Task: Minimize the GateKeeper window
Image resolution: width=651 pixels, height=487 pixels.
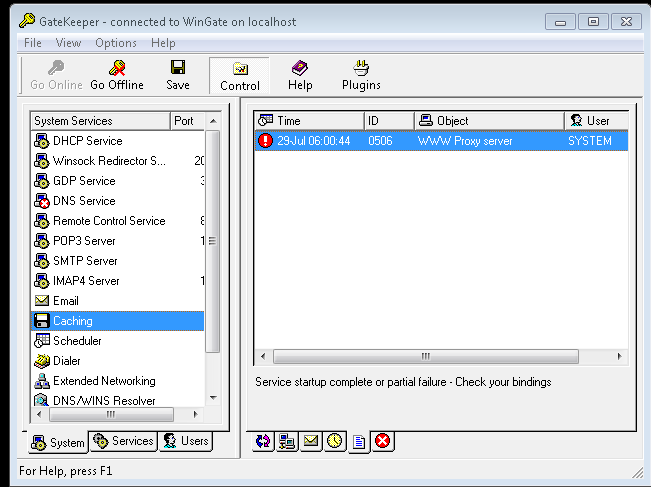Action: (x=560, y=22)
